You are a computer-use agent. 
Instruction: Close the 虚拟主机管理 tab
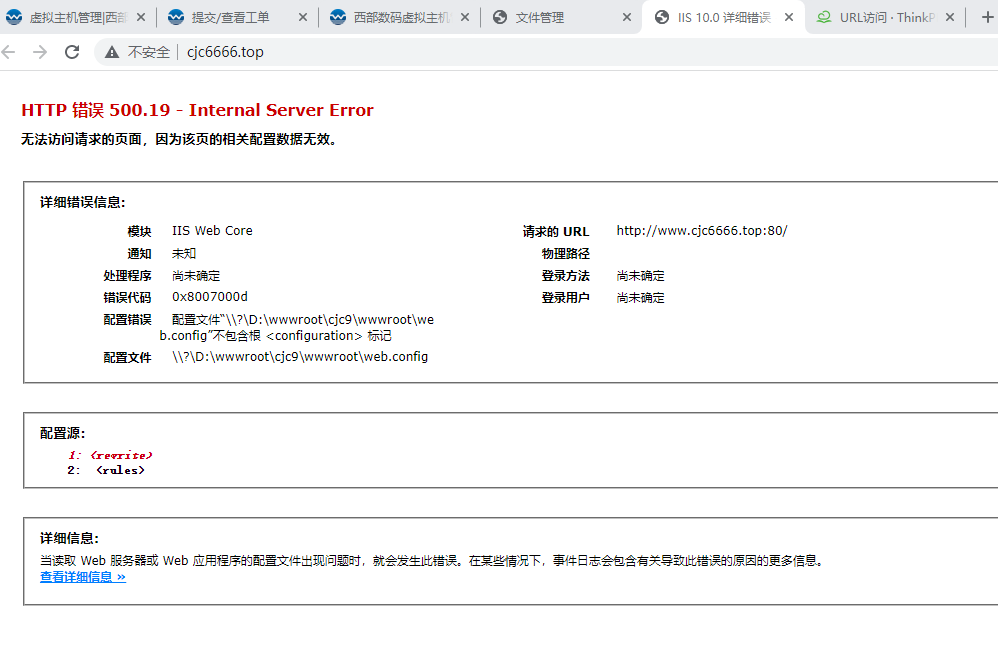pos(141,17)
